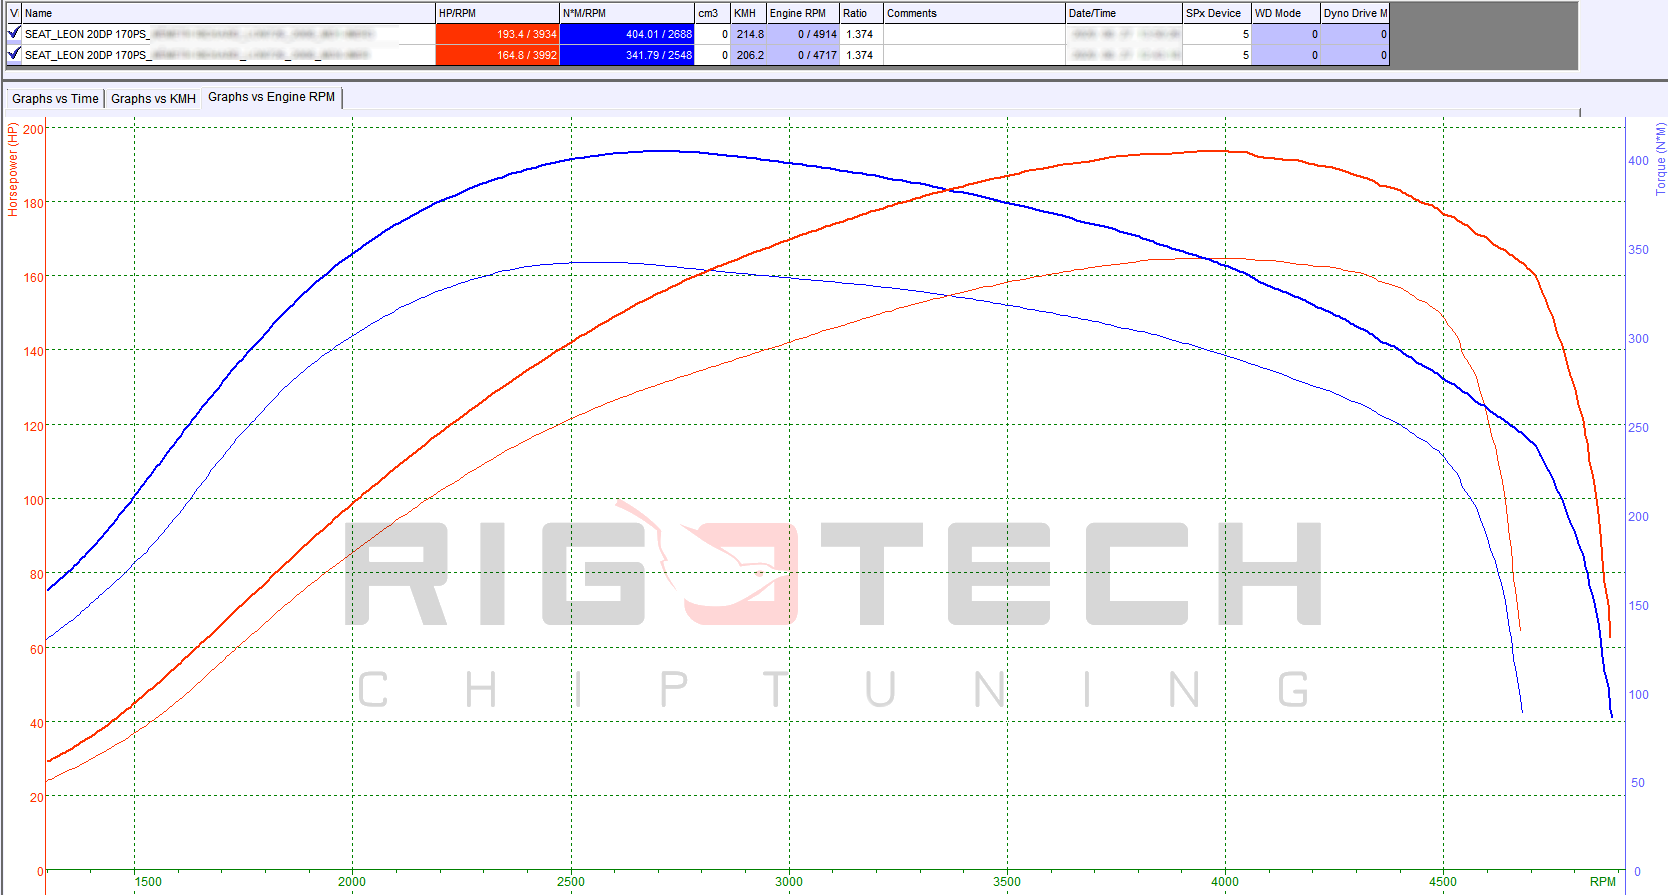Click the N*M/RPM column header
The image size is (1668, 895).
(627, 13)
